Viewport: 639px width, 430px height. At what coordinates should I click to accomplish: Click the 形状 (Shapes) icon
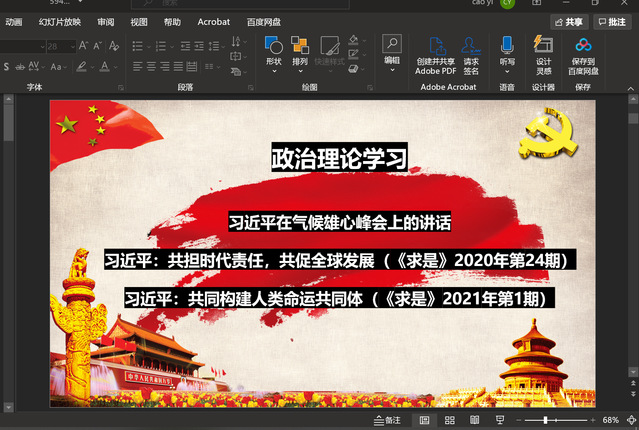[x=273, y=50]
